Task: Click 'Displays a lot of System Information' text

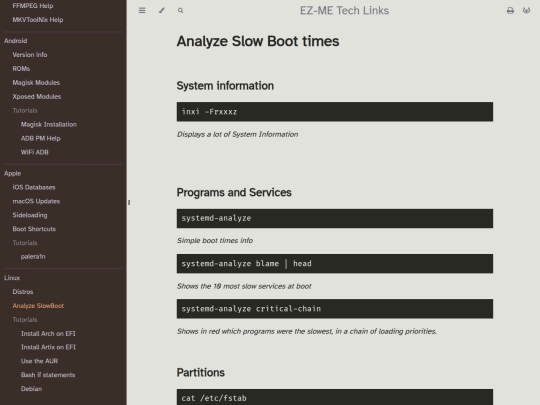Action: [x=238, y=134]
